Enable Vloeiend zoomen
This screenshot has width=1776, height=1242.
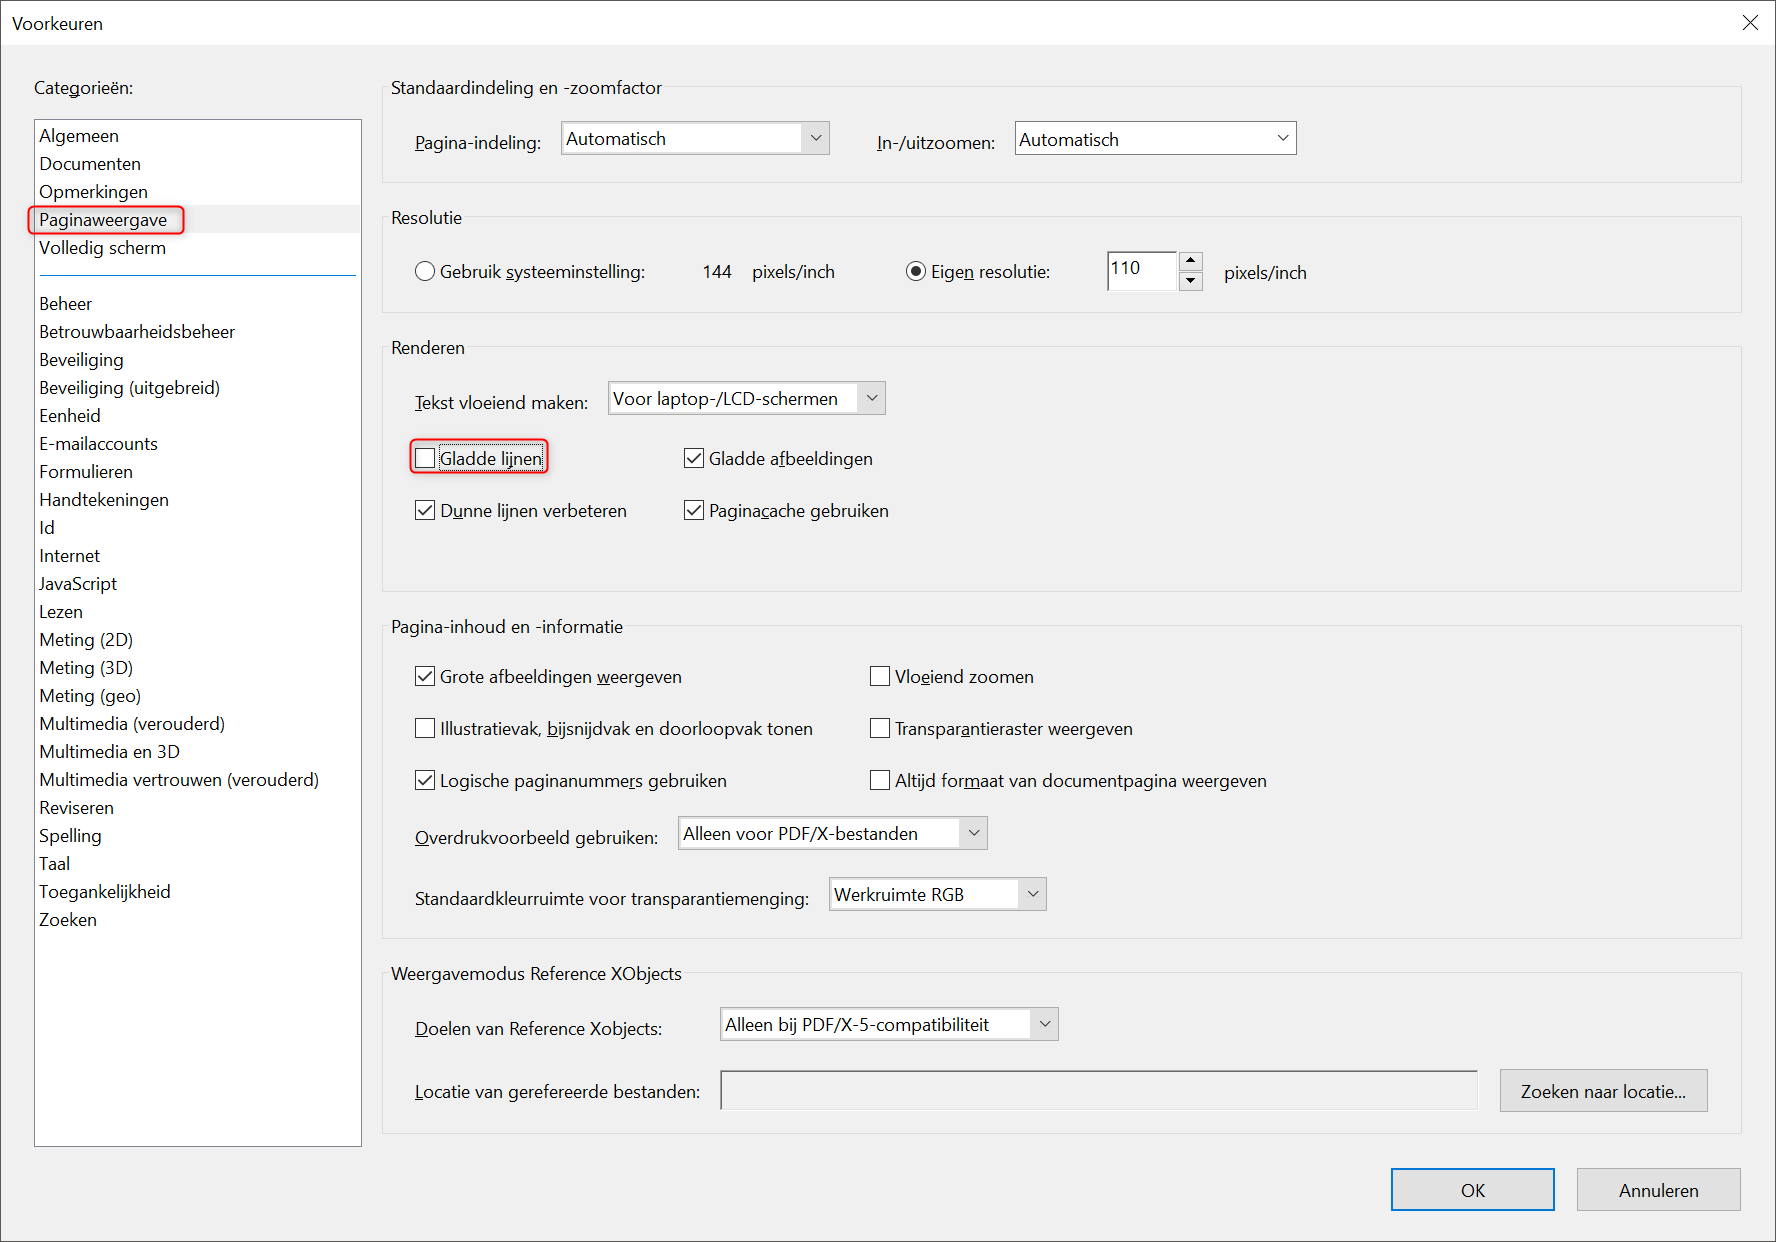pos(880,676)
